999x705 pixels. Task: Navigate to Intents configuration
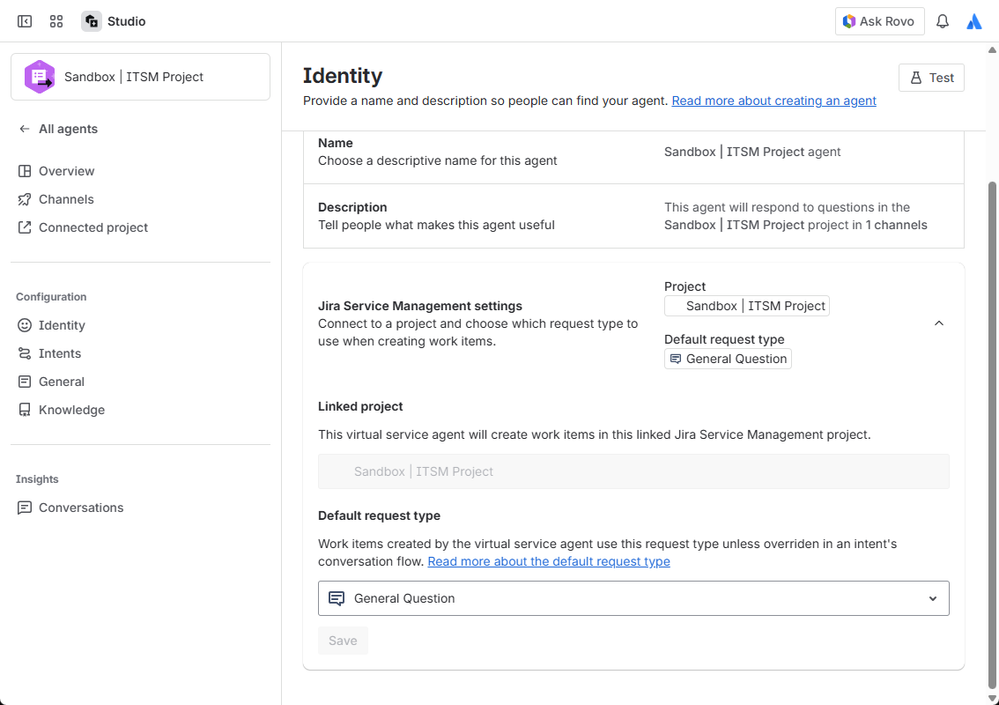coord(60,353)
